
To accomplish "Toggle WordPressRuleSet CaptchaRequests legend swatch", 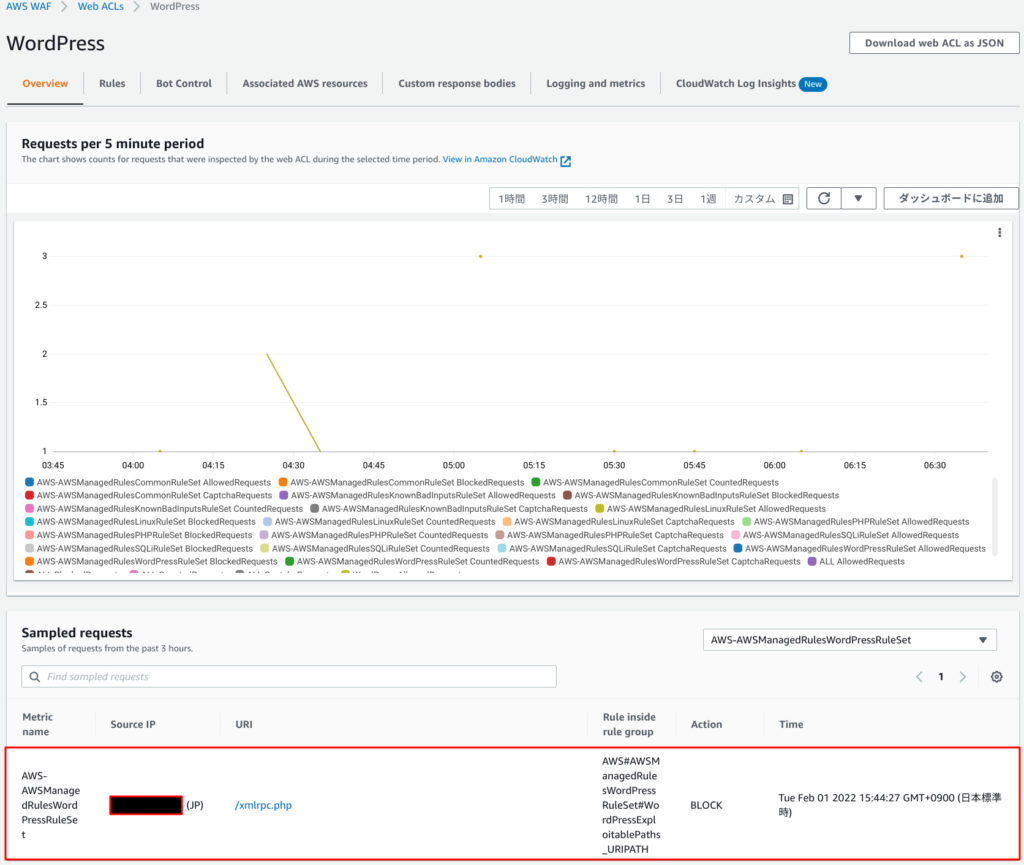I will click(x=551, y=561).
